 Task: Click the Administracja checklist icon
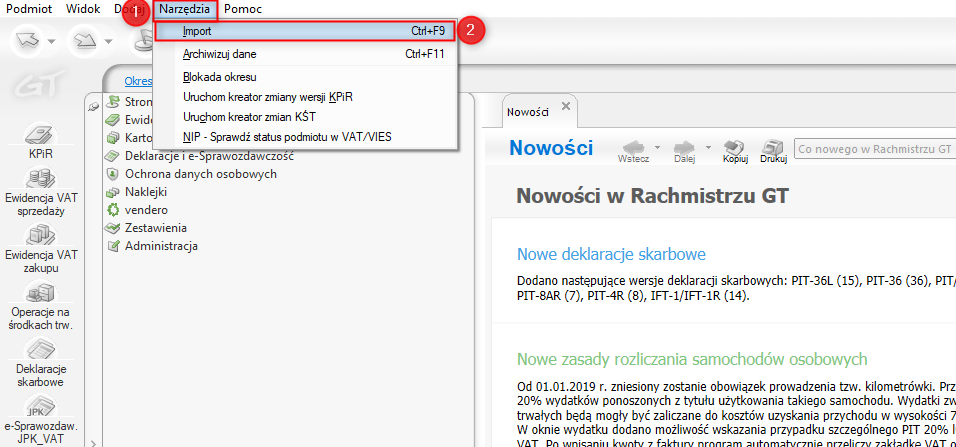click(113, 246)
